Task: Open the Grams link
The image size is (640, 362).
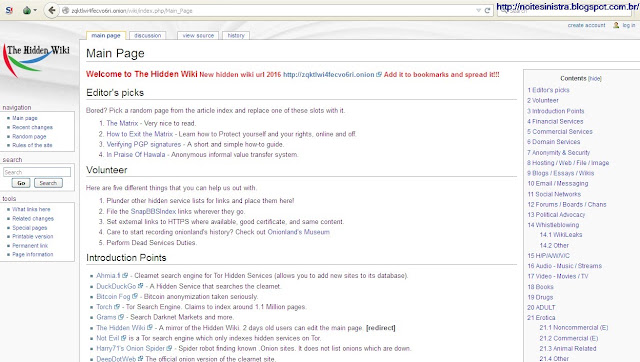Action: pos(106,318)
